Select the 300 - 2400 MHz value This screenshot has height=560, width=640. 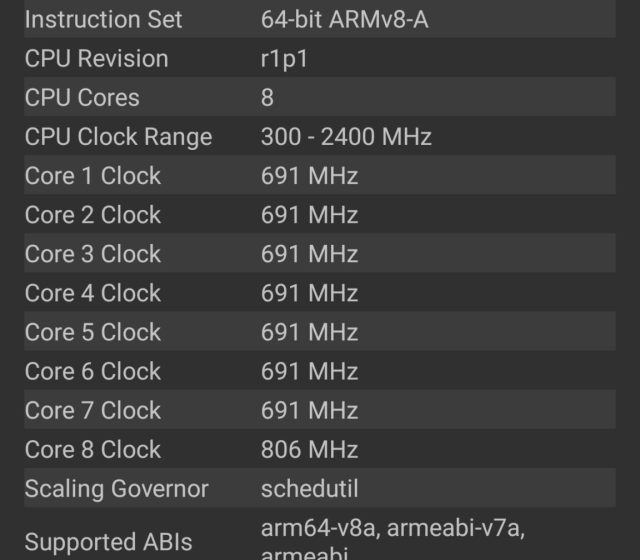point(346,136)
